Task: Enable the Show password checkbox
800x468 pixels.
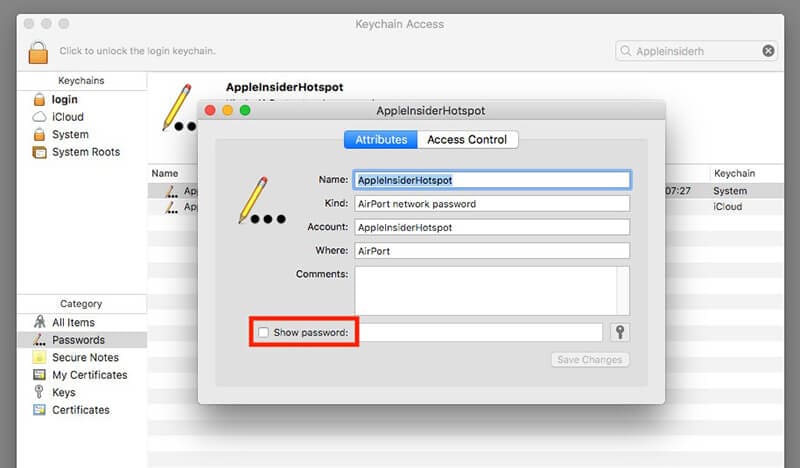Action: coord(263,332)
